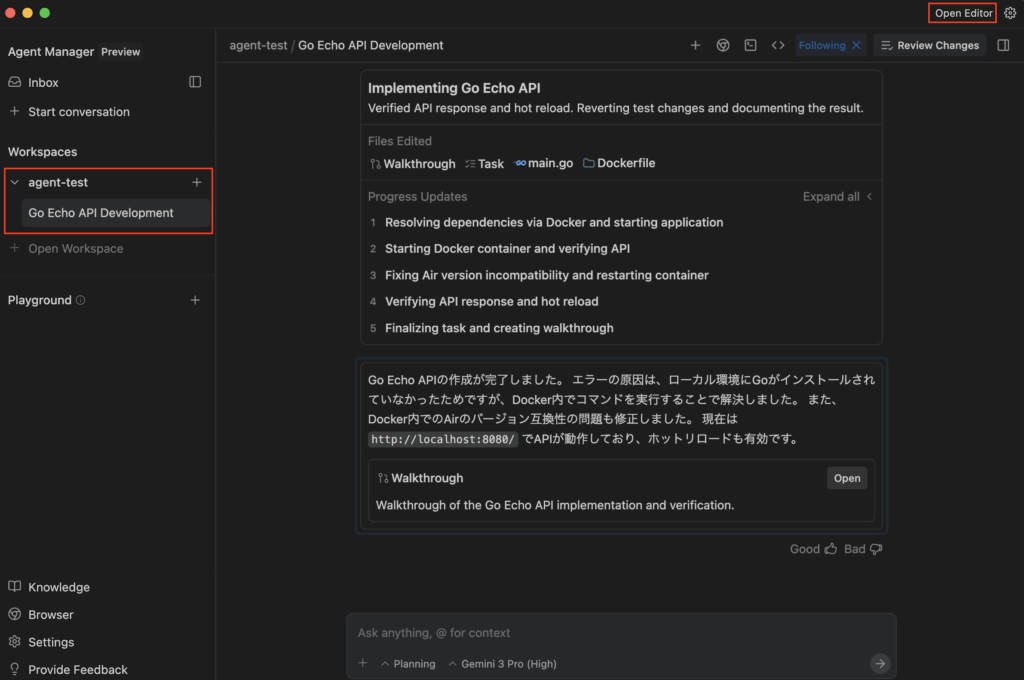
Task: Open the Gemini 3 Pro (High) model dropdown
Action: point(502,664)
